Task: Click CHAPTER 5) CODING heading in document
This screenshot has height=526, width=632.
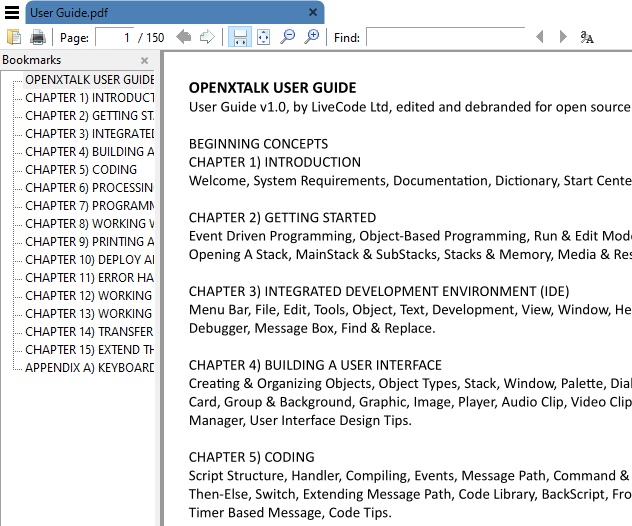Action: tap(252, 457)
